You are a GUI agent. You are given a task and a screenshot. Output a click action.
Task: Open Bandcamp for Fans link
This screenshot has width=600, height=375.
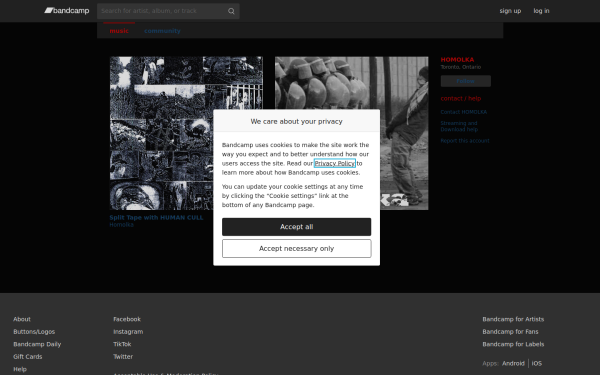click(510, 332)
